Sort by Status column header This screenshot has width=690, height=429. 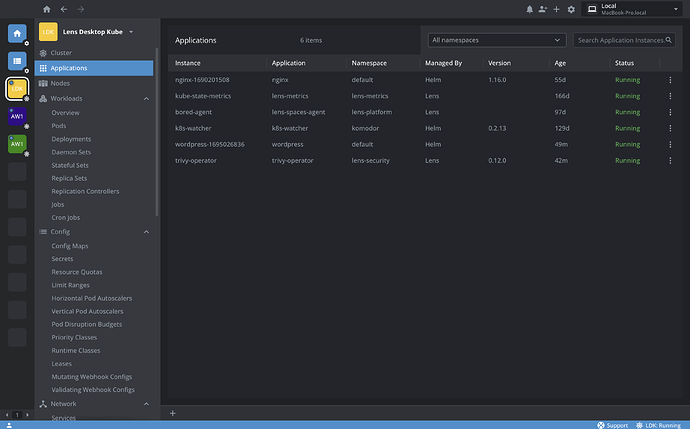pos(624,63)
